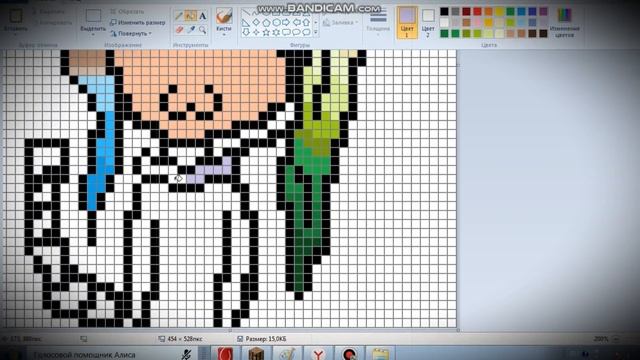
Task: Expand the Кисти dropdown arrow
Action: click(x=224, y=35)
